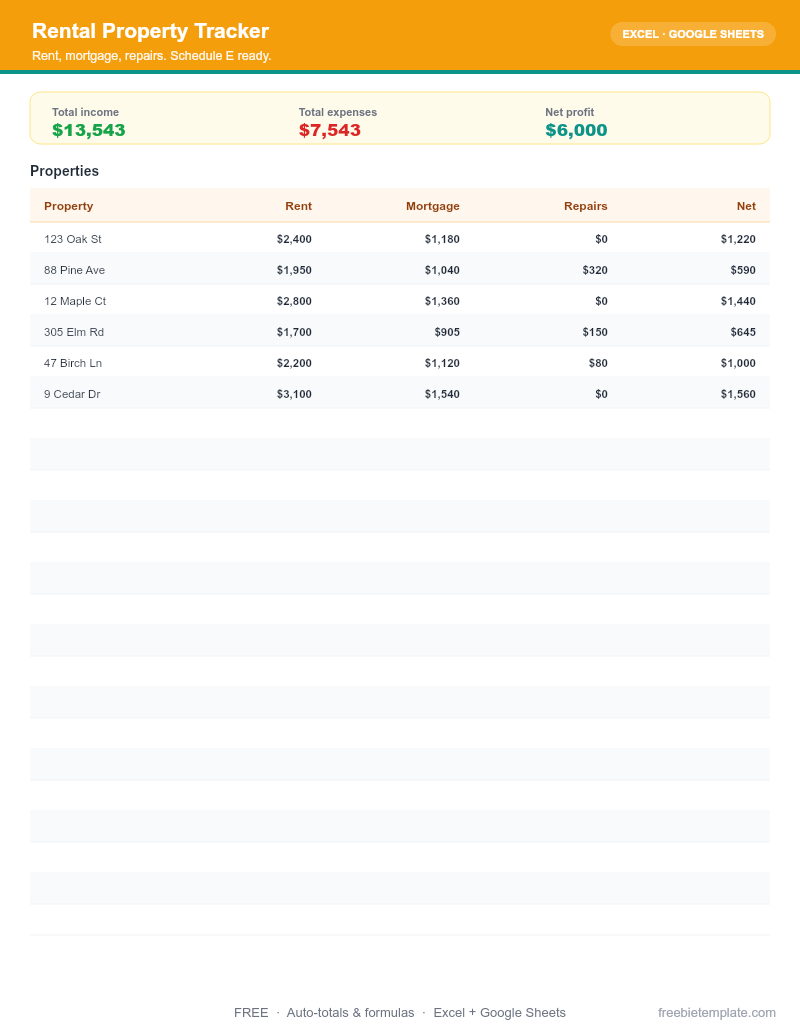Select the subtitle 'Rent, mortgage, repairs. Schedule E ready.'

click(x=152, y=56)
